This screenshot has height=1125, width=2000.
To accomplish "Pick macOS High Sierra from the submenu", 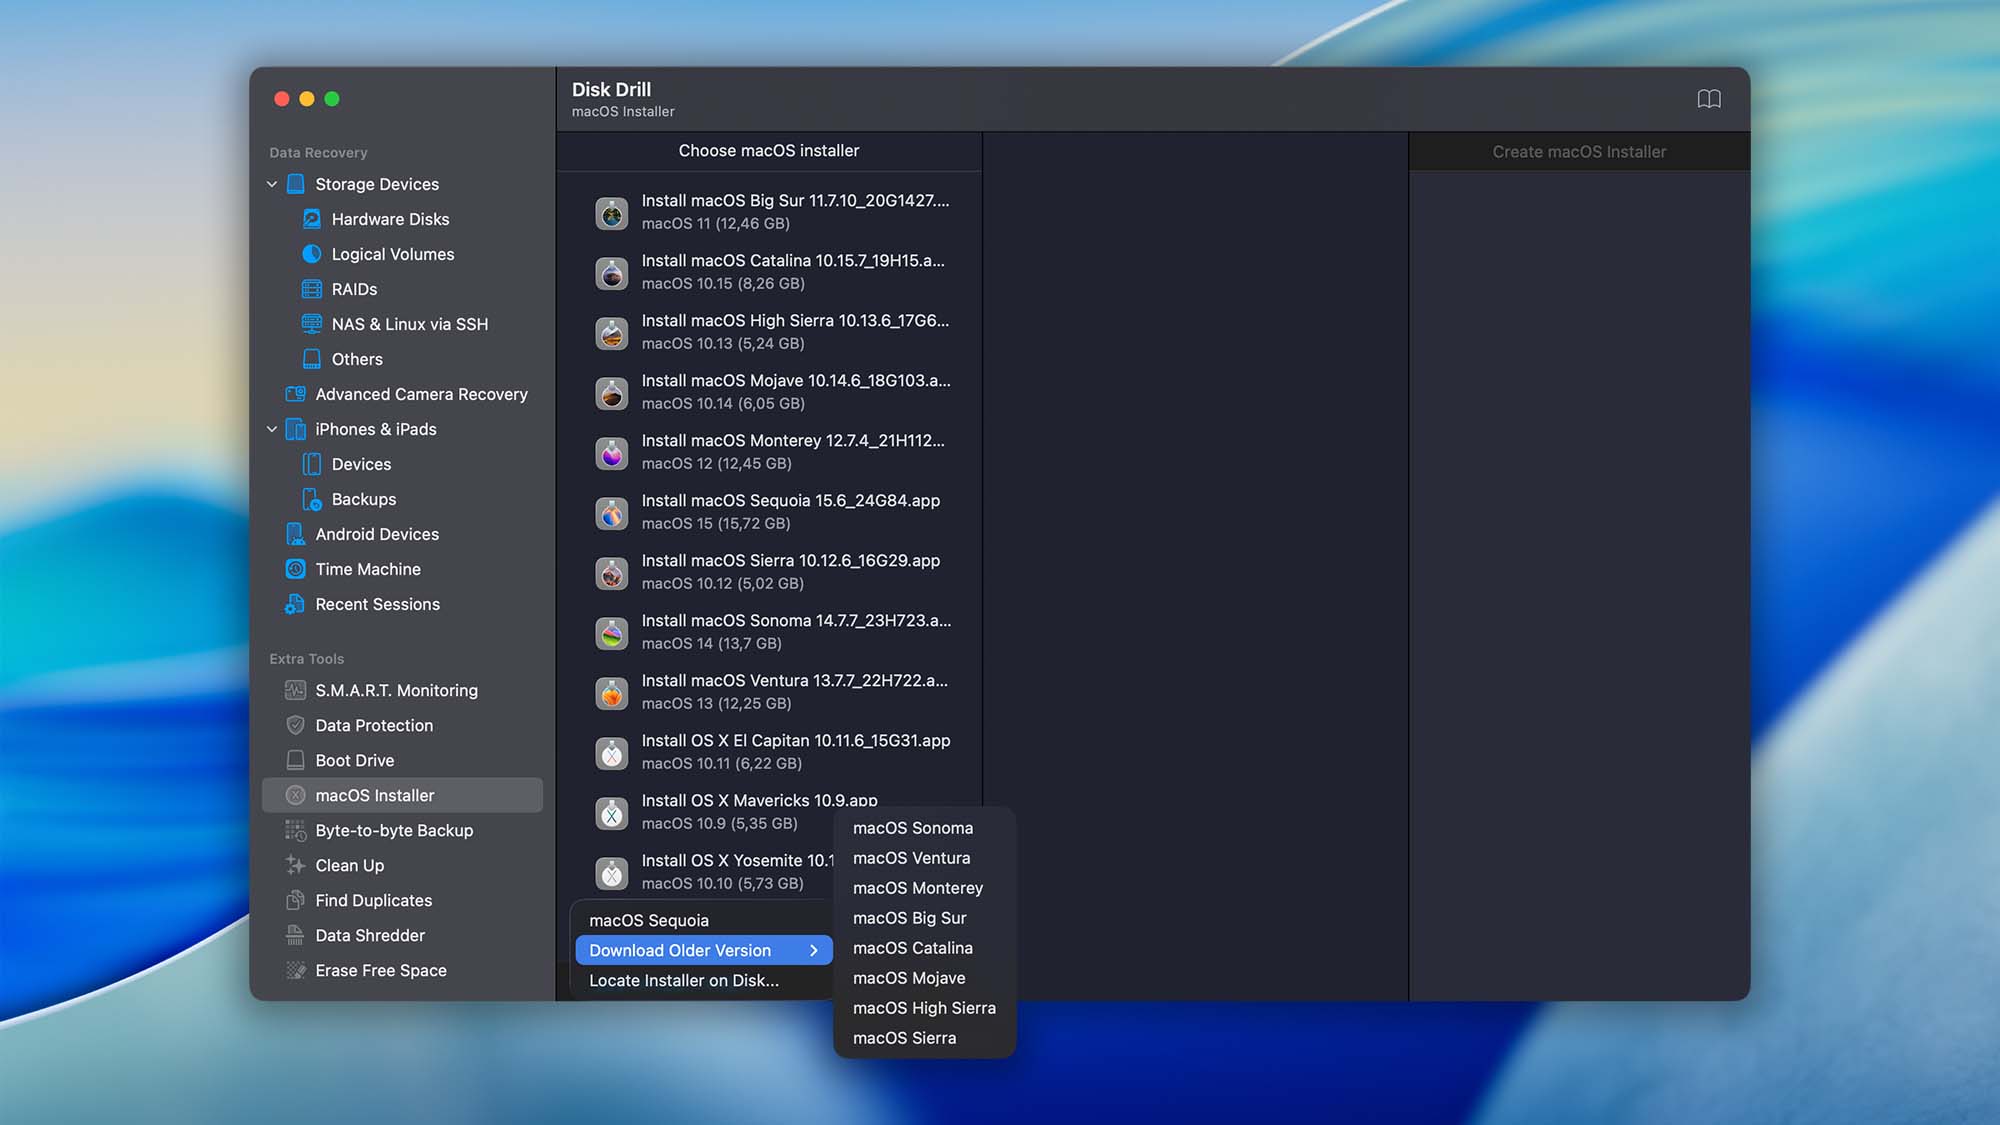I will pos(924,1008).
